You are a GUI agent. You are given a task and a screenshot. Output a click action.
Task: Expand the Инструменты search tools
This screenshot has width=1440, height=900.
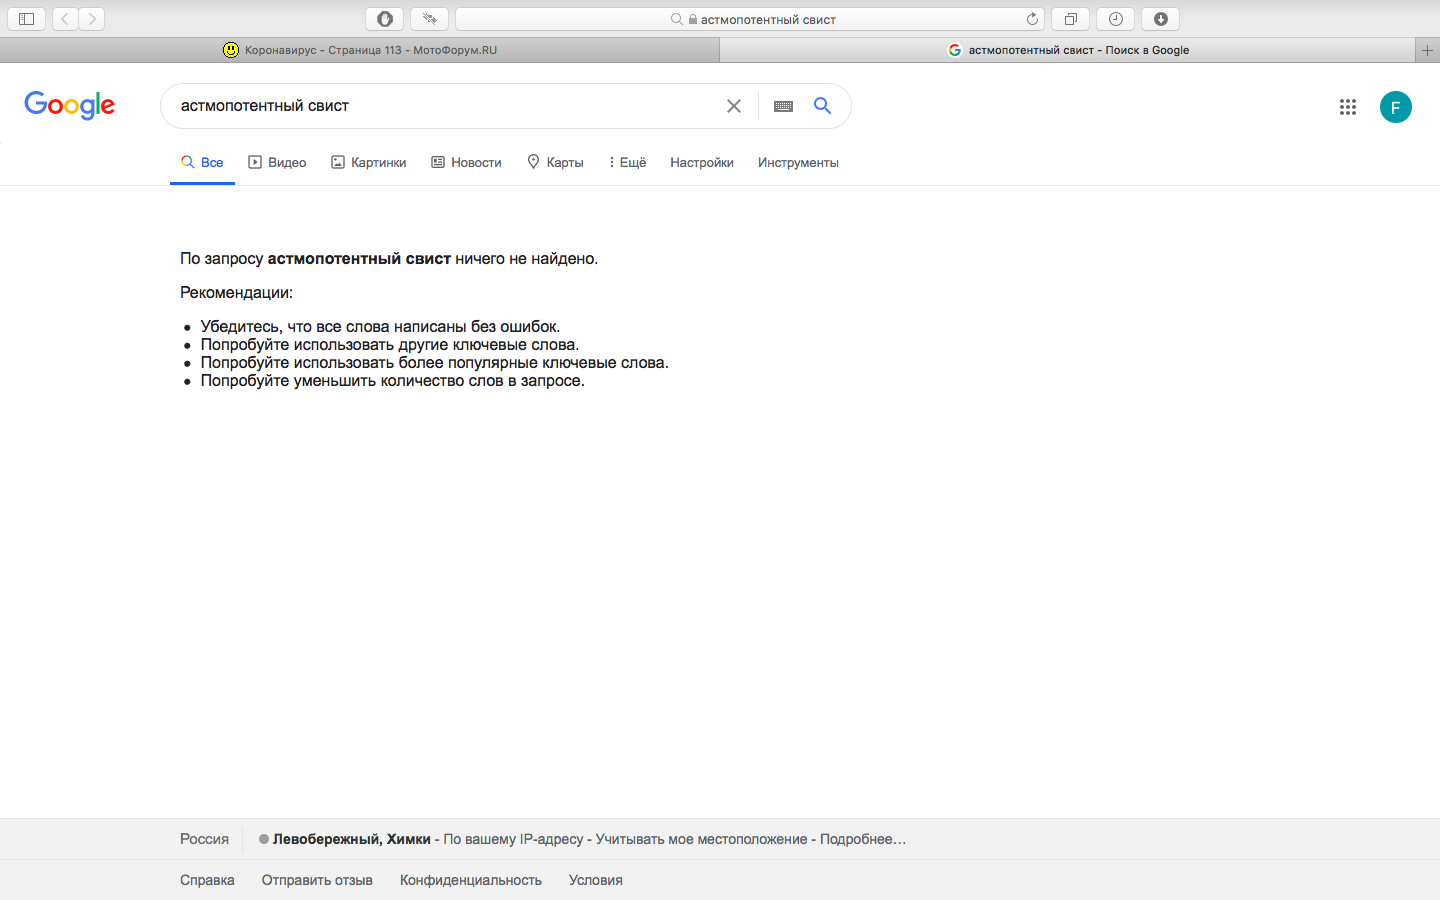(x=797, y=162)
